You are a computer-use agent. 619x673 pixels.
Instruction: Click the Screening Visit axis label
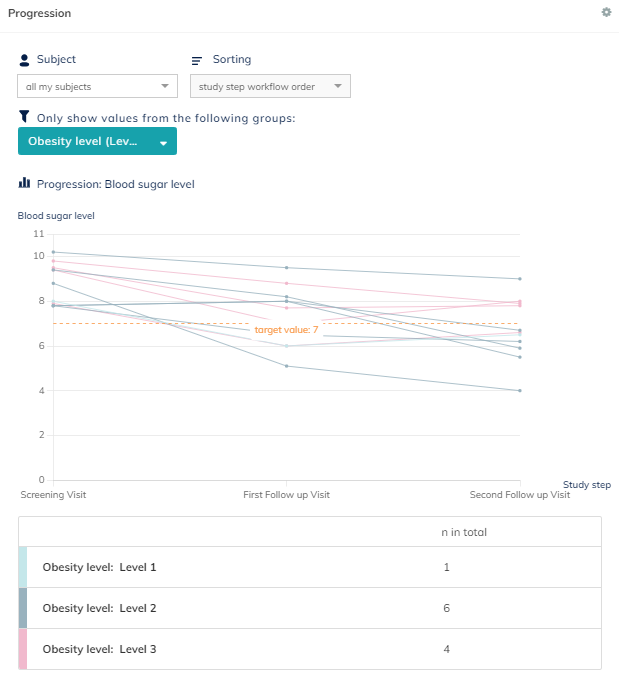(x=52, y=495)
